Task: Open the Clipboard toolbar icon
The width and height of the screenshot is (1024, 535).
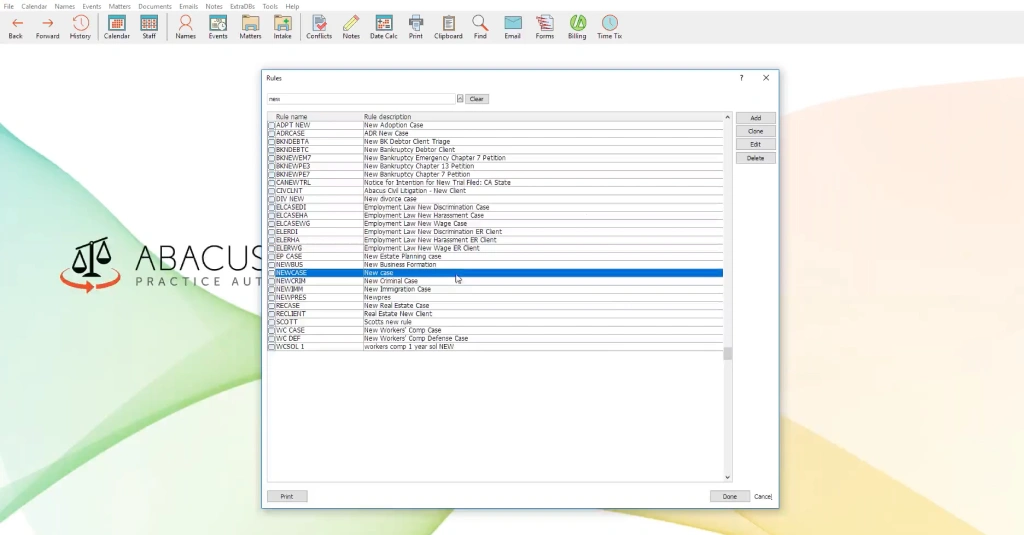Action: (x=449, y=27)
